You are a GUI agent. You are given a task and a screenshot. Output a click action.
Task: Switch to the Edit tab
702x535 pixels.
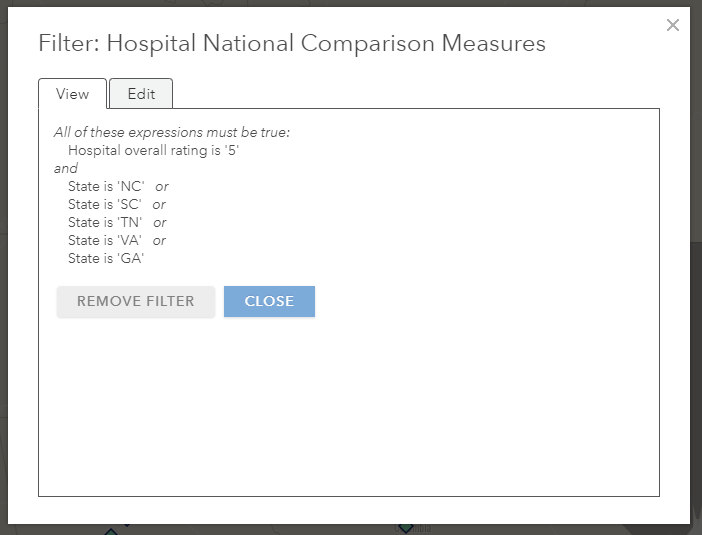tap(141, 94)
